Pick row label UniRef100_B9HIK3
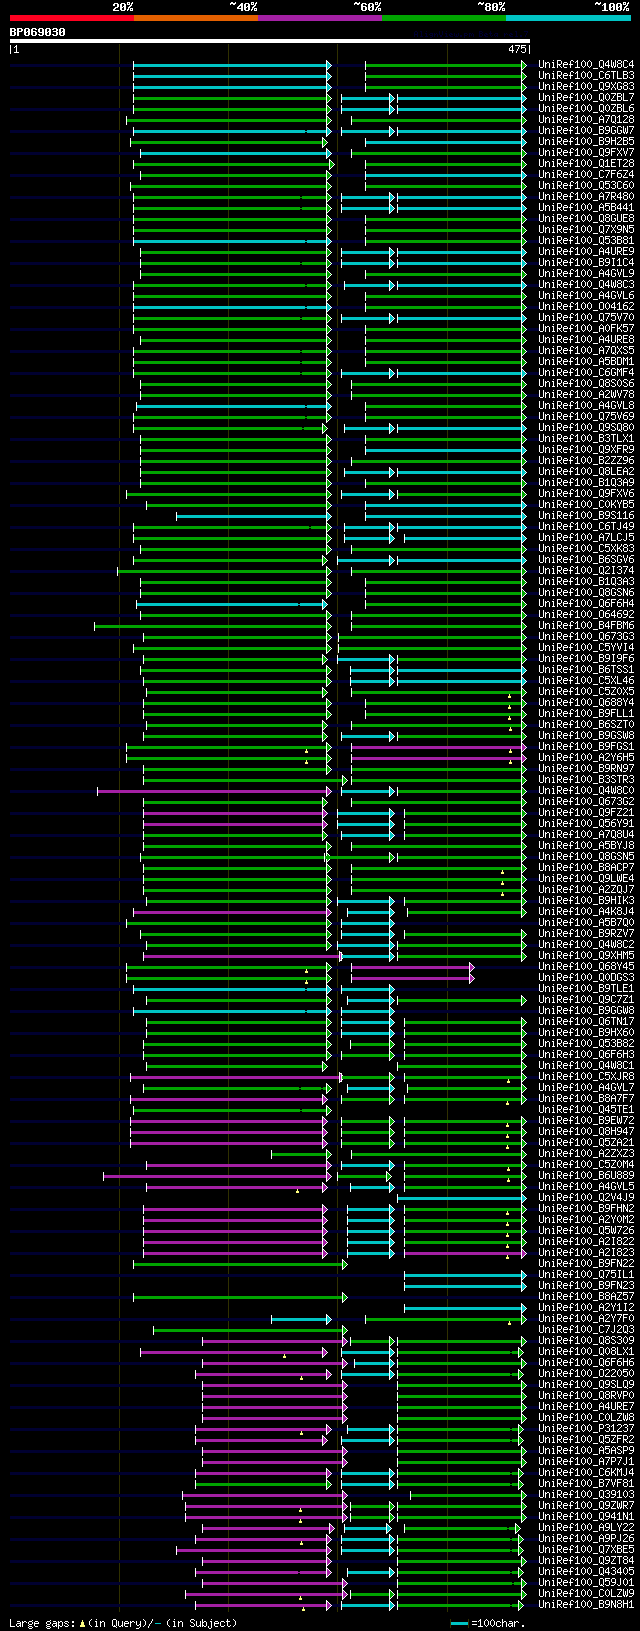The image size is (640, 1631). 586,900
